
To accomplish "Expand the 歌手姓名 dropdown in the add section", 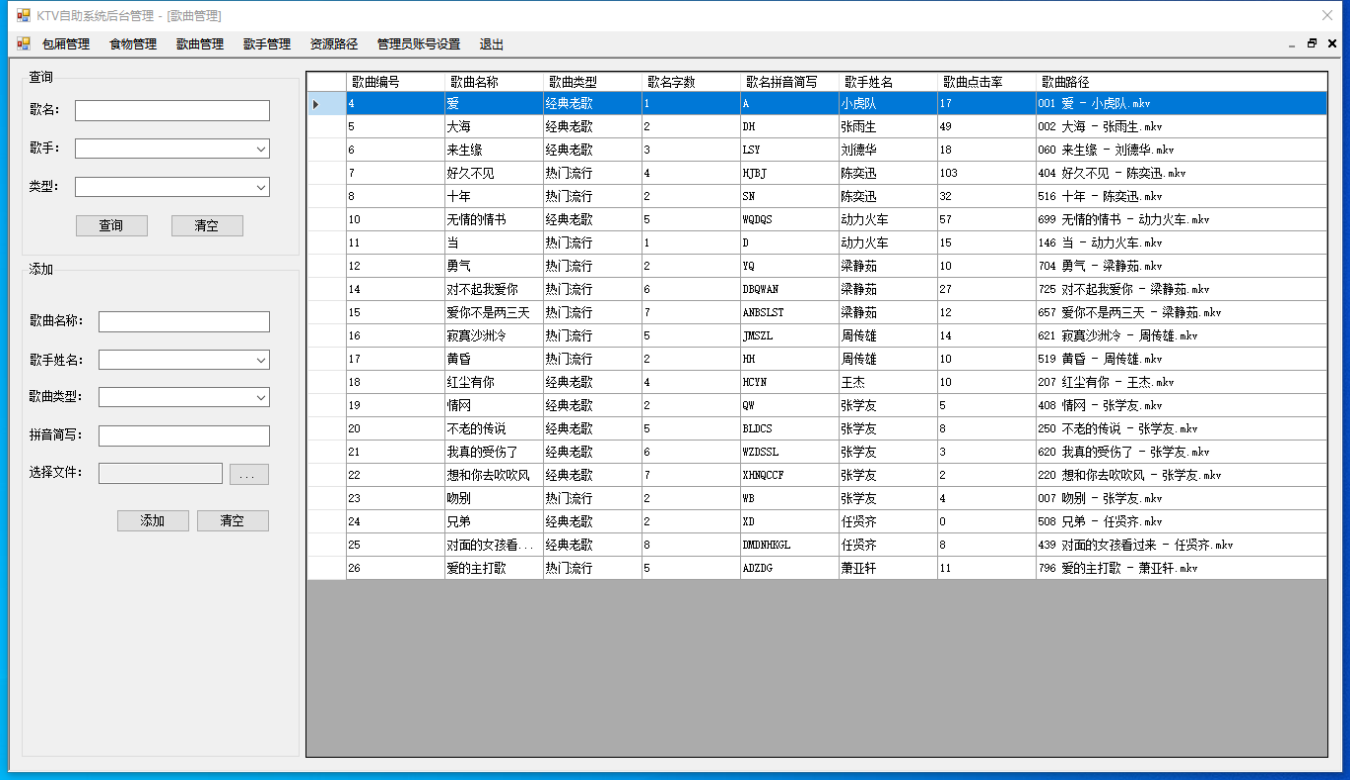I will click(261, 359).
